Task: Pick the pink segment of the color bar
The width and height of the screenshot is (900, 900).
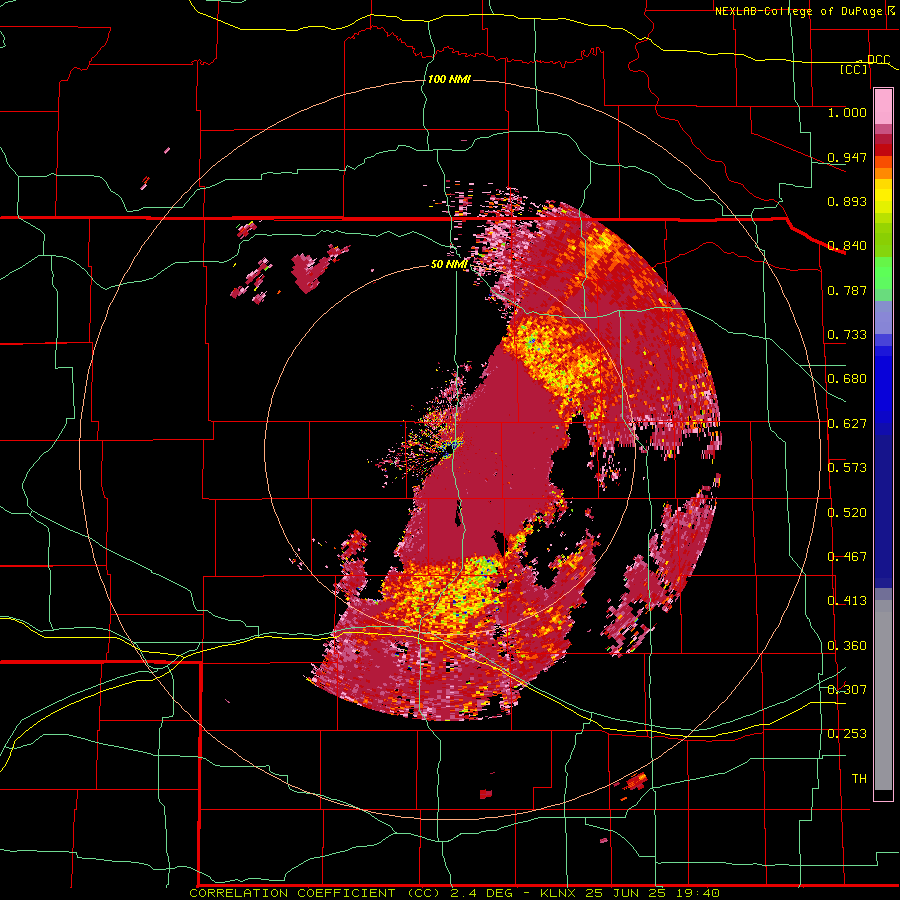Action: click(x=883, y=106)
